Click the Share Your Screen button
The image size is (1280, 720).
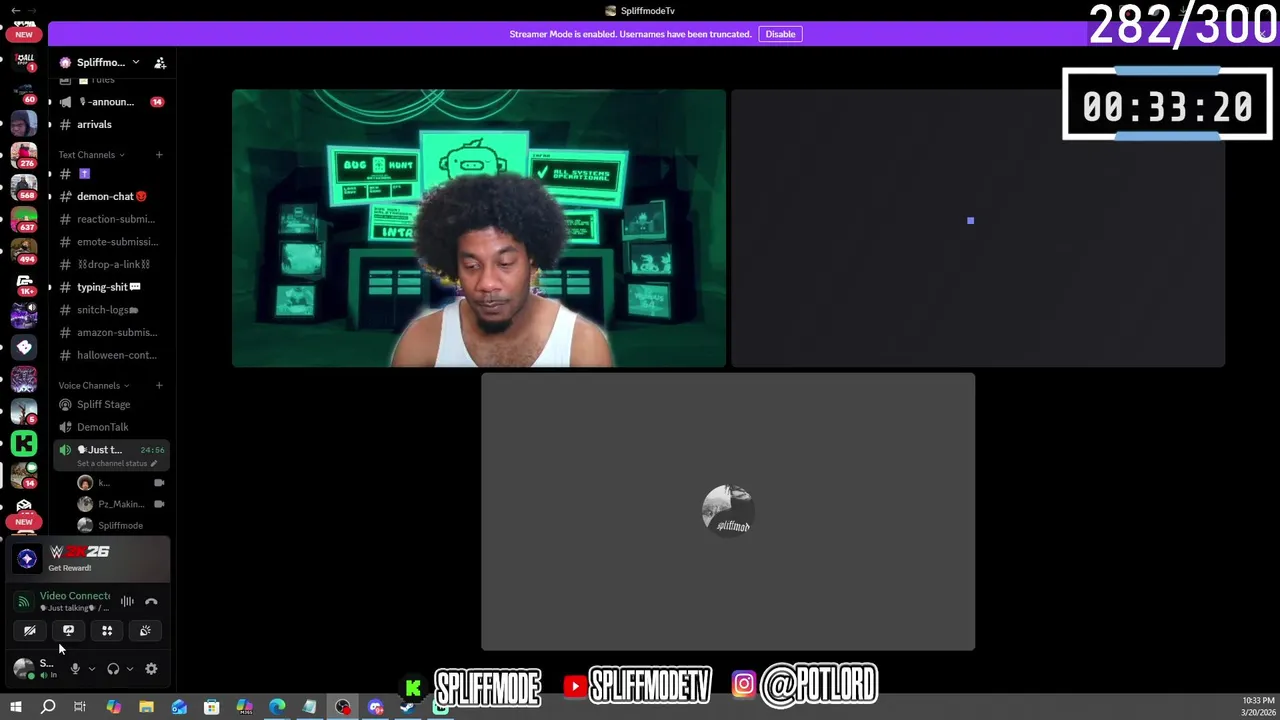coord(68,630)
